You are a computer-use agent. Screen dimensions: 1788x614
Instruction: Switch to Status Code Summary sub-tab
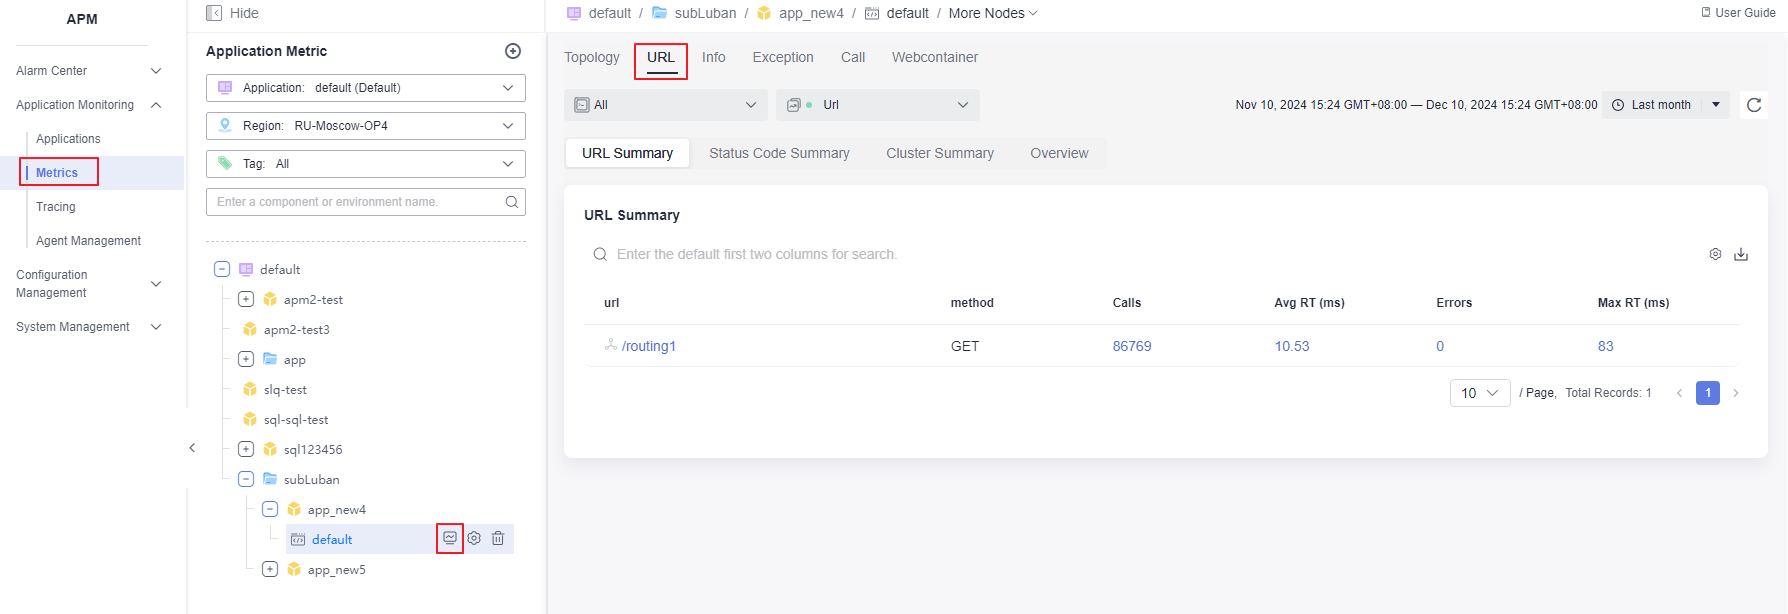779,153
